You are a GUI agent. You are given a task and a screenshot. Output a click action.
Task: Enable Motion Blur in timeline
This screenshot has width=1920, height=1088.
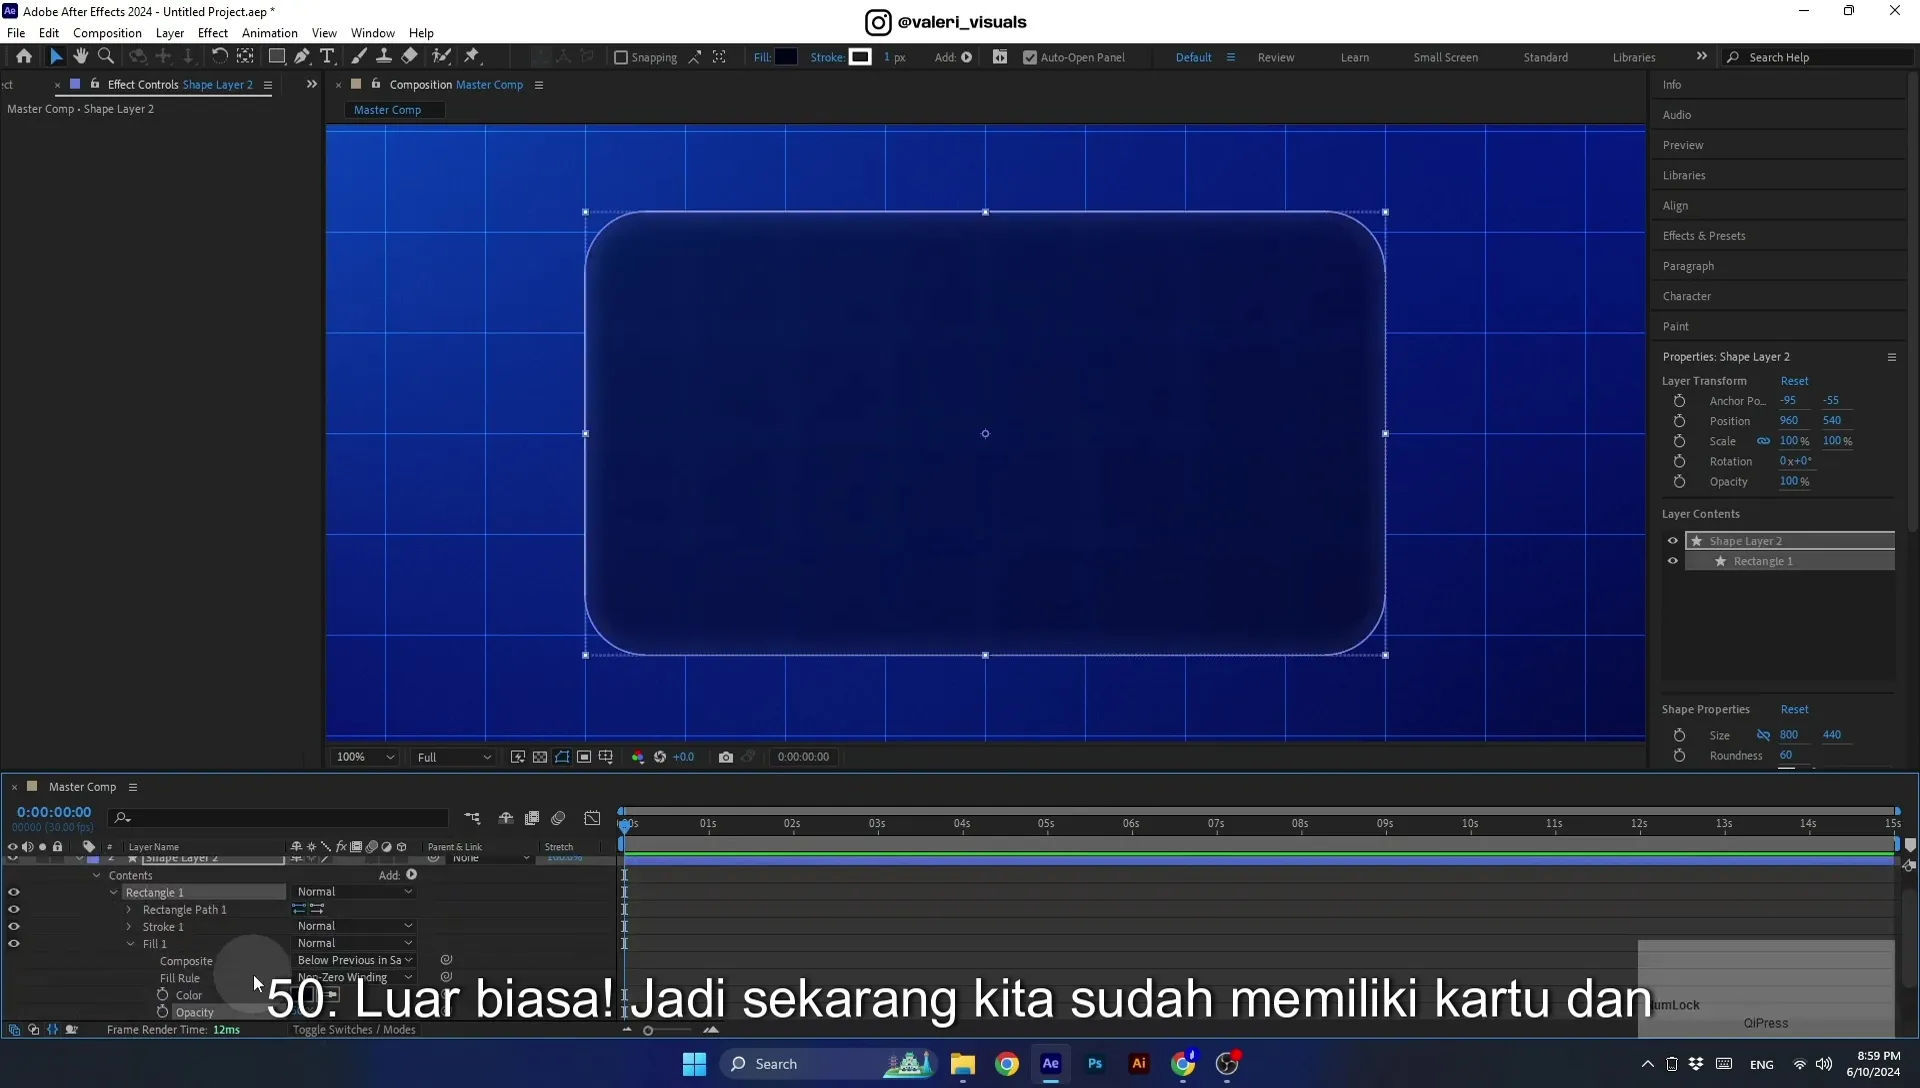click(x=558, y=818)
